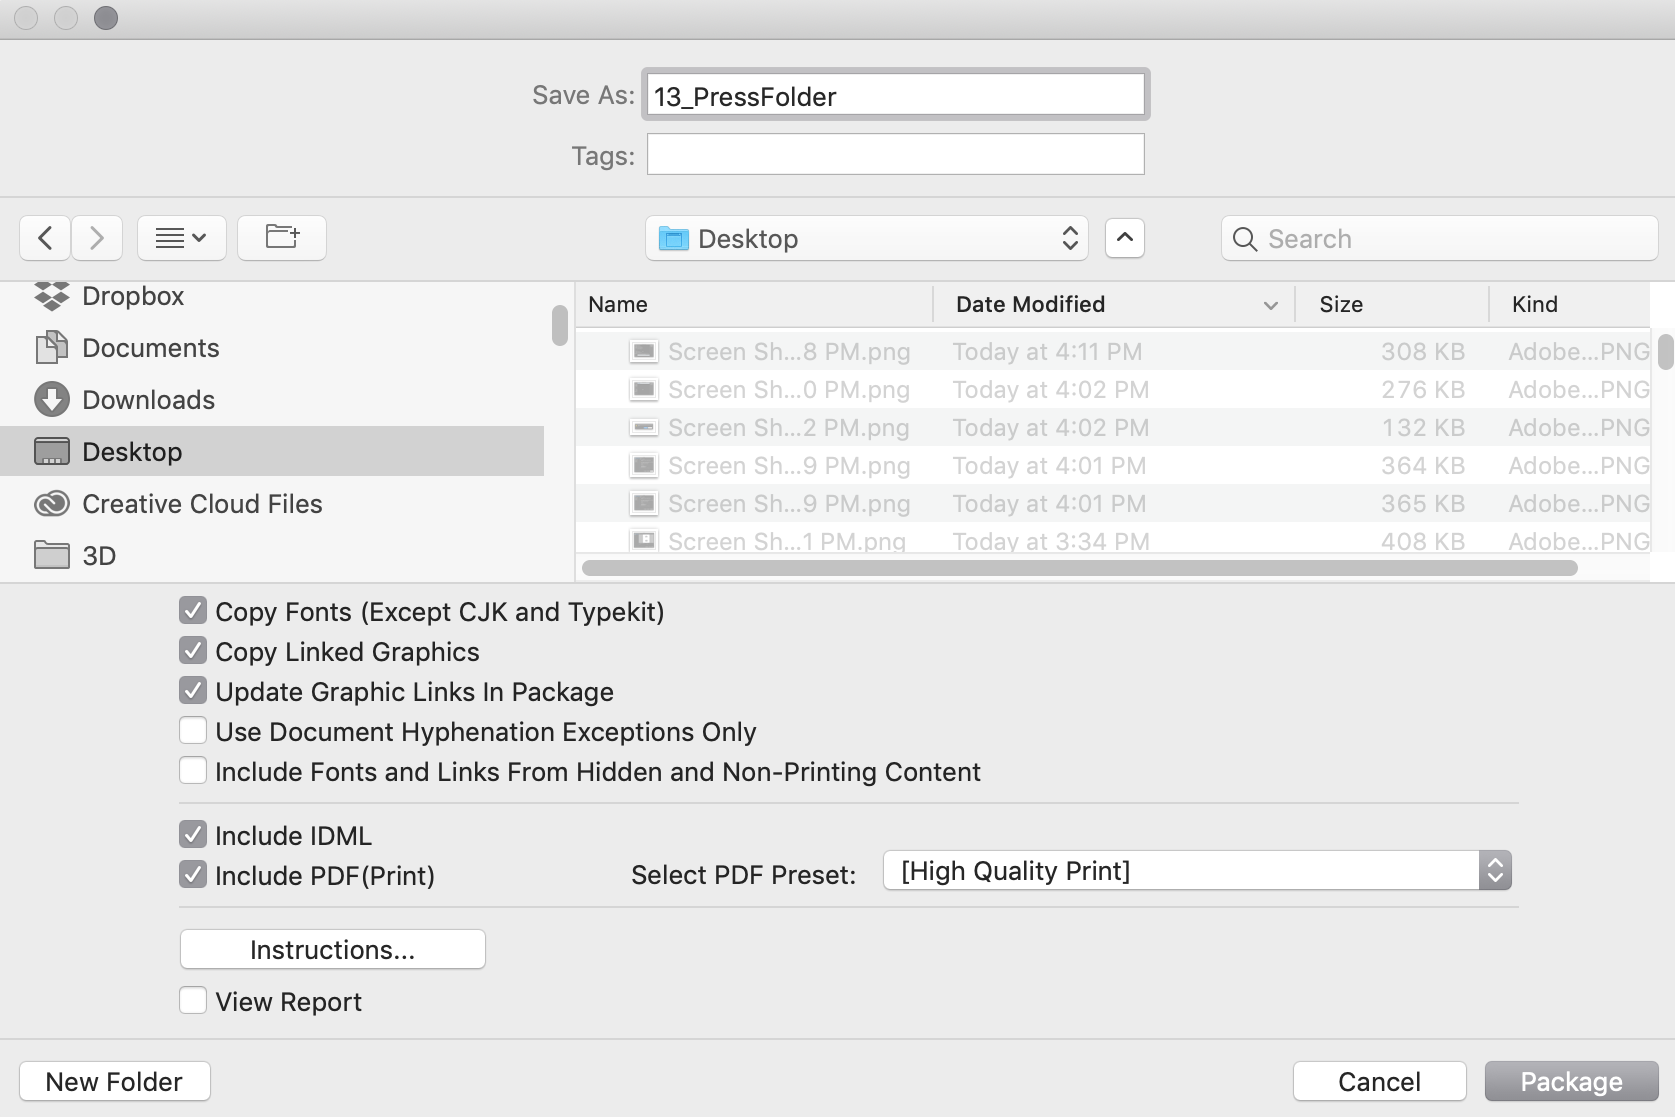Enable Use Document Hyphenation Exceptions Only
1675x1117 pixels.
pos(193,731)
